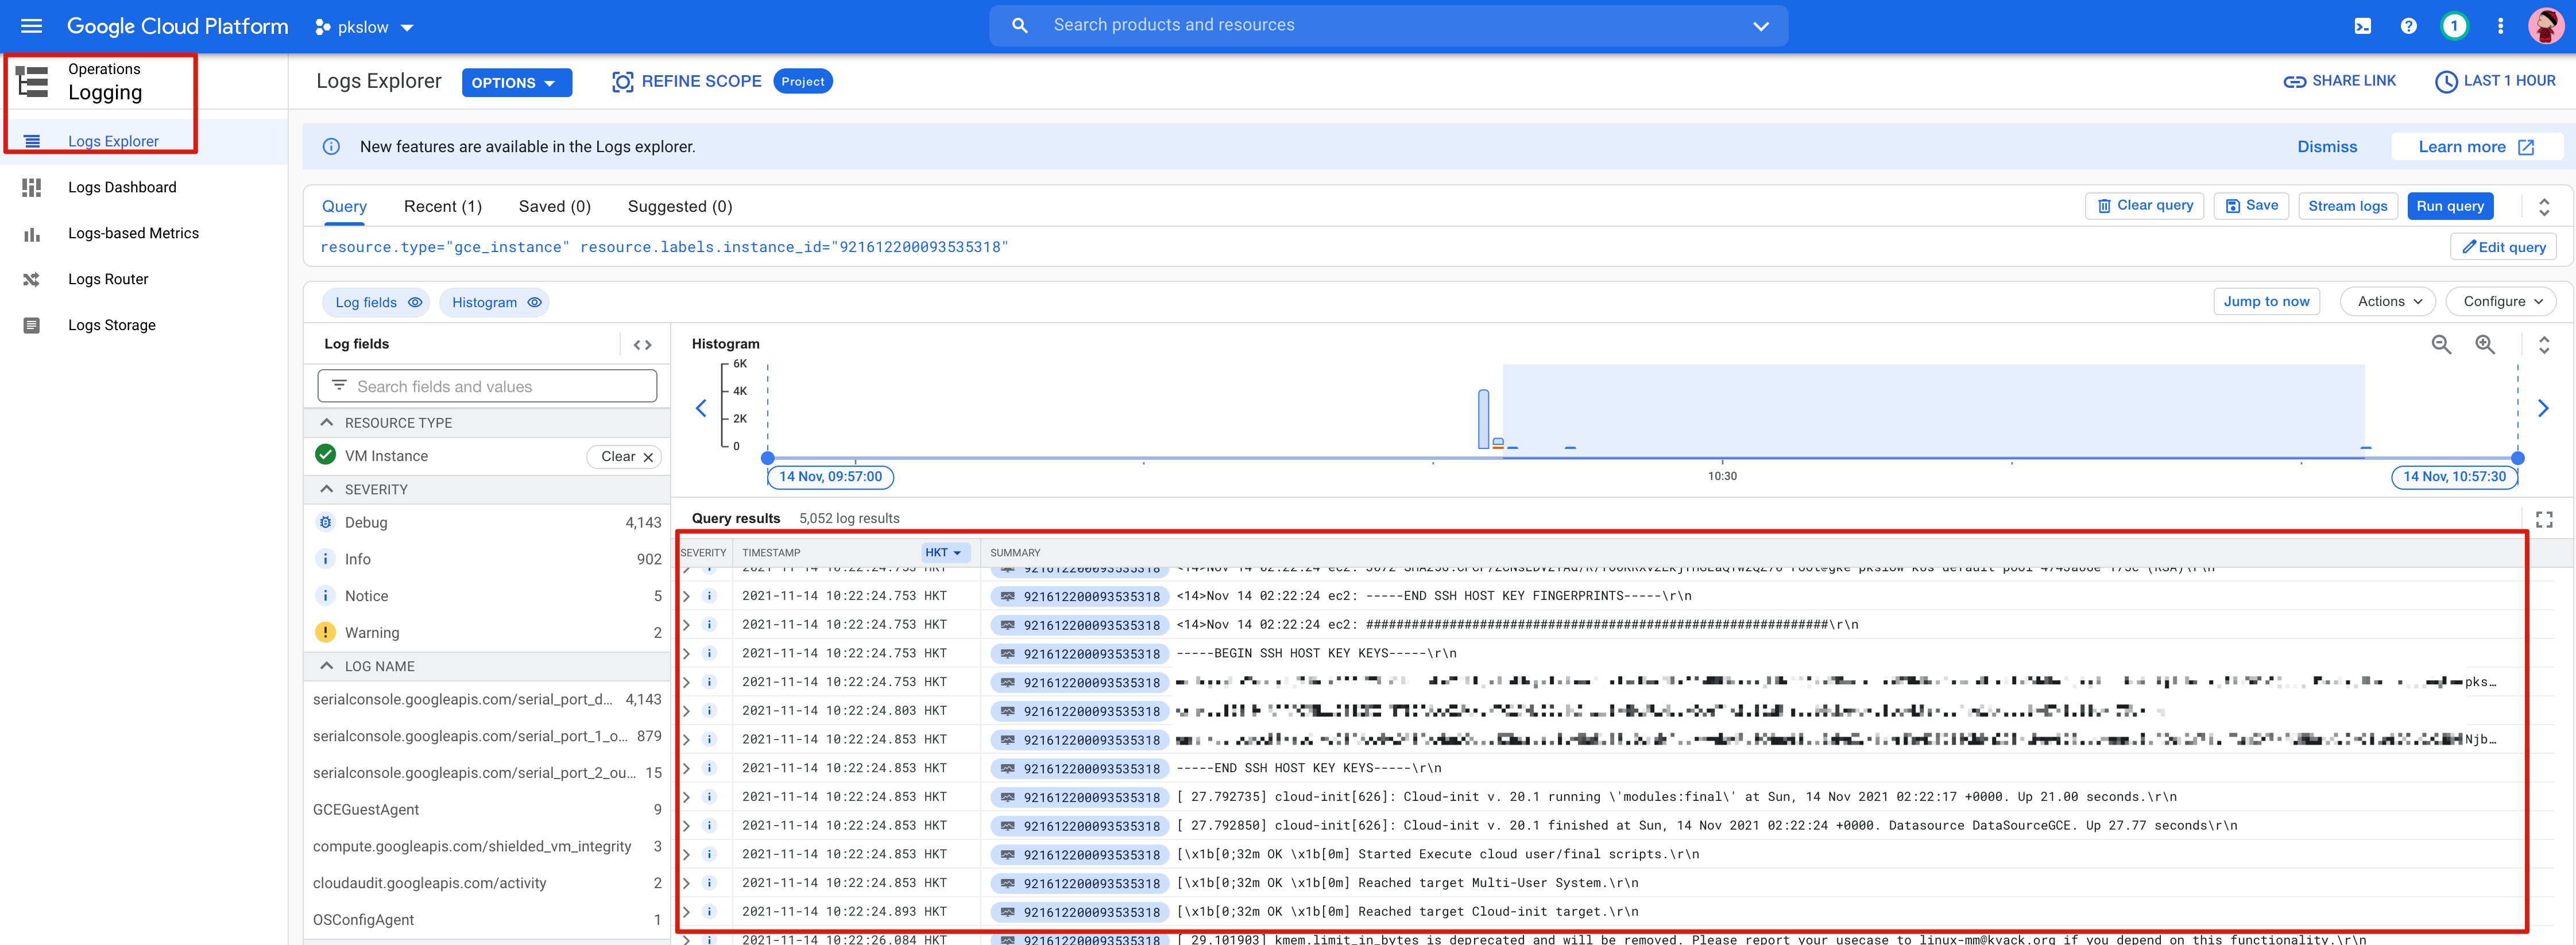
Task: Click the query results fullscreen icon
Action: pos(2544,519)
